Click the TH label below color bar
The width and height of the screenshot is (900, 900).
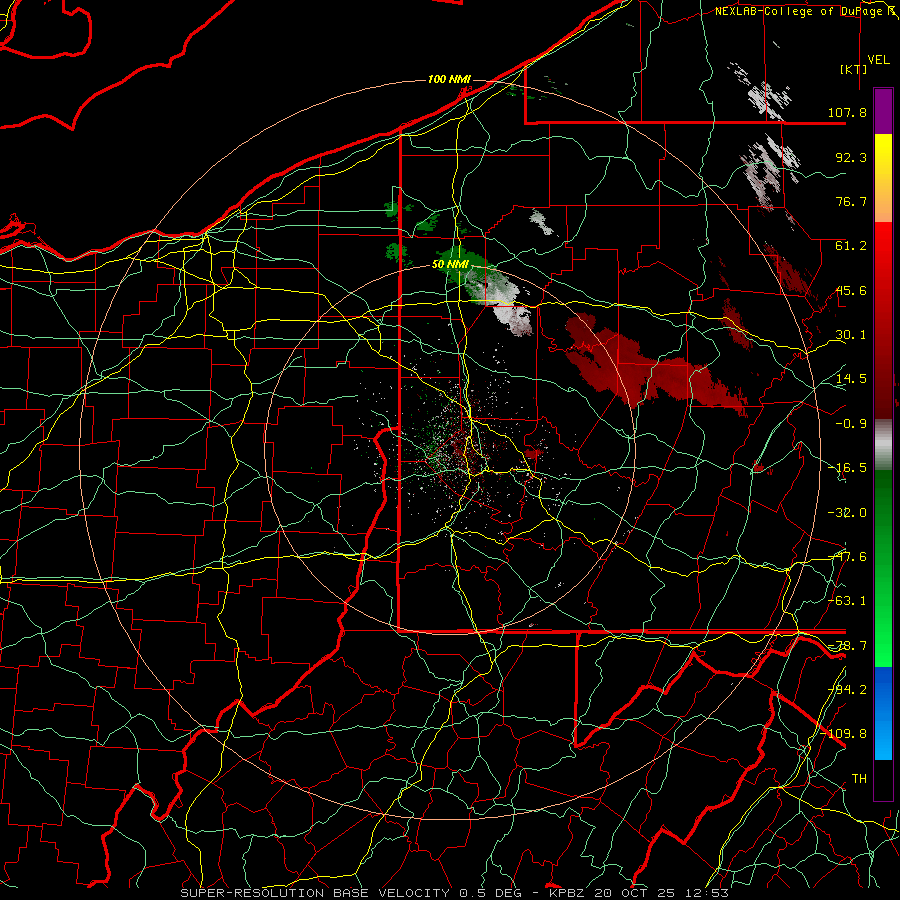click(x=859, y=778)
